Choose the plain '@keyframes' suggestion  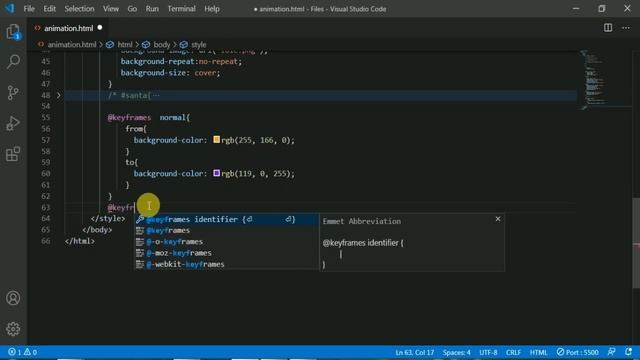tap(227, 231)
